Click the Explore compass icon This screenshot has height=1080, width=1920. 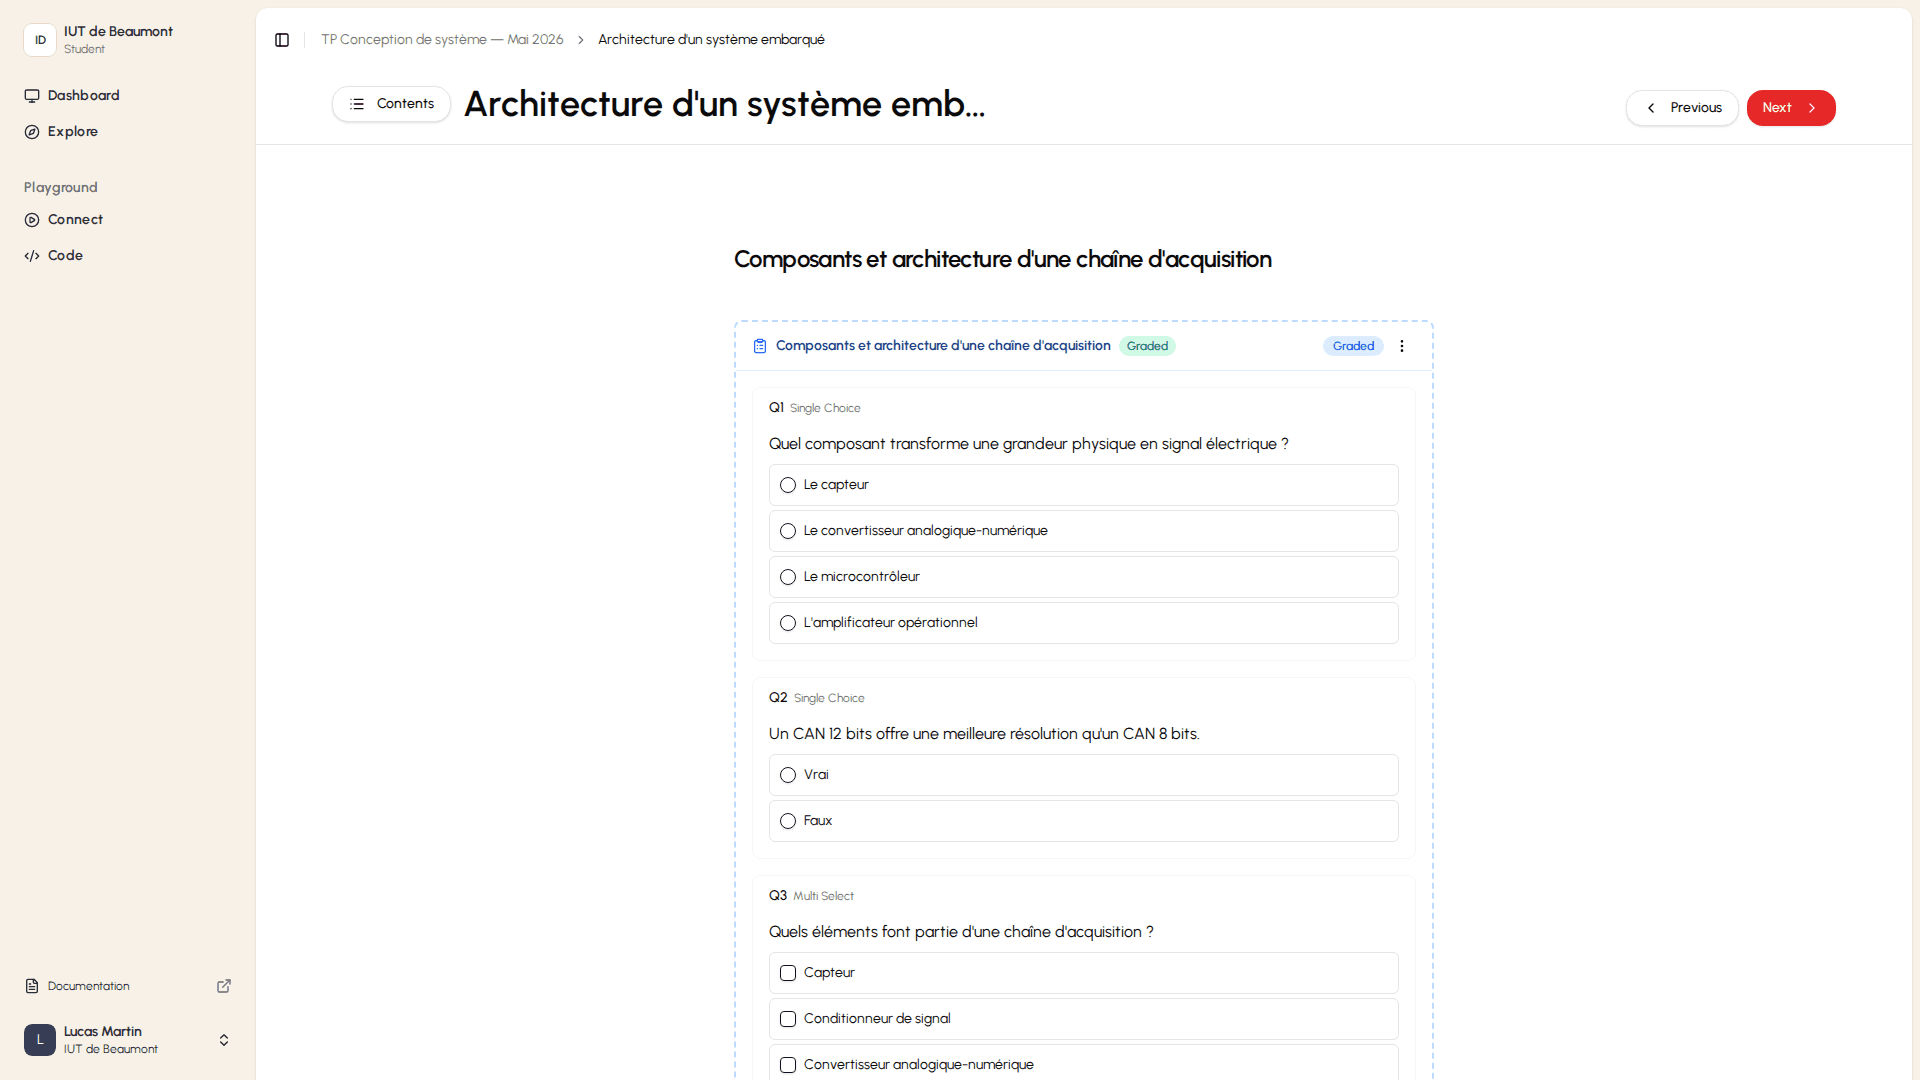click(x=32, y=132)
